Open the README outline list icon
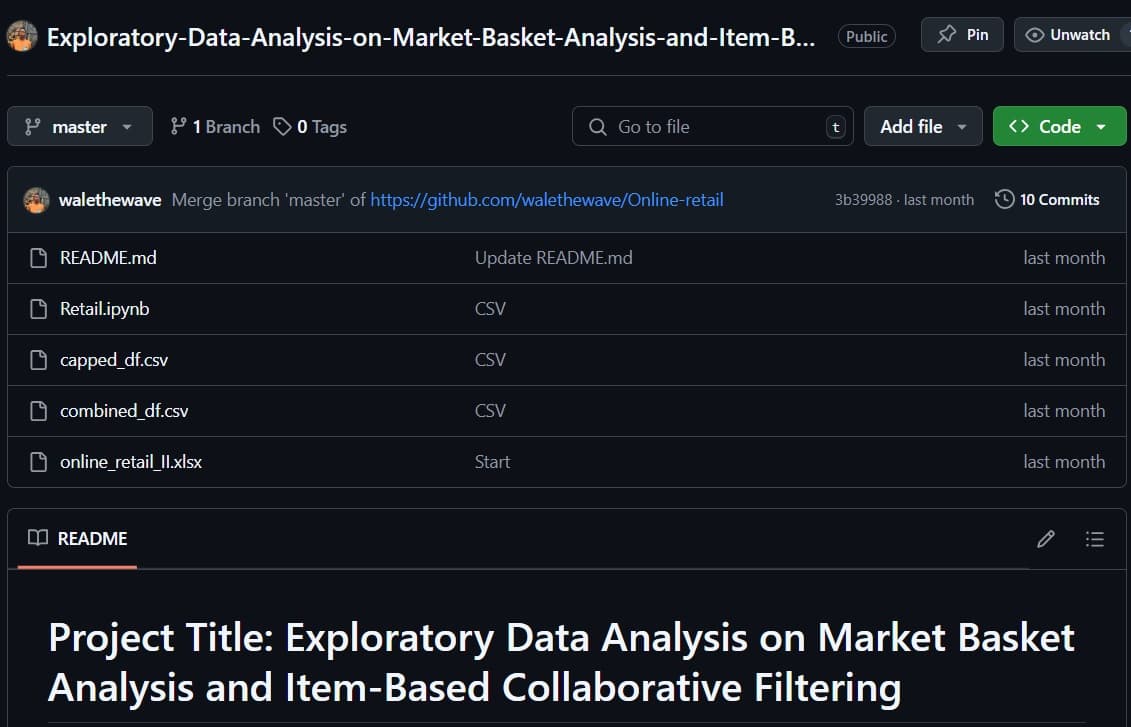The height and width of the screenshot is (727, 1131). tap(1094, 539)
